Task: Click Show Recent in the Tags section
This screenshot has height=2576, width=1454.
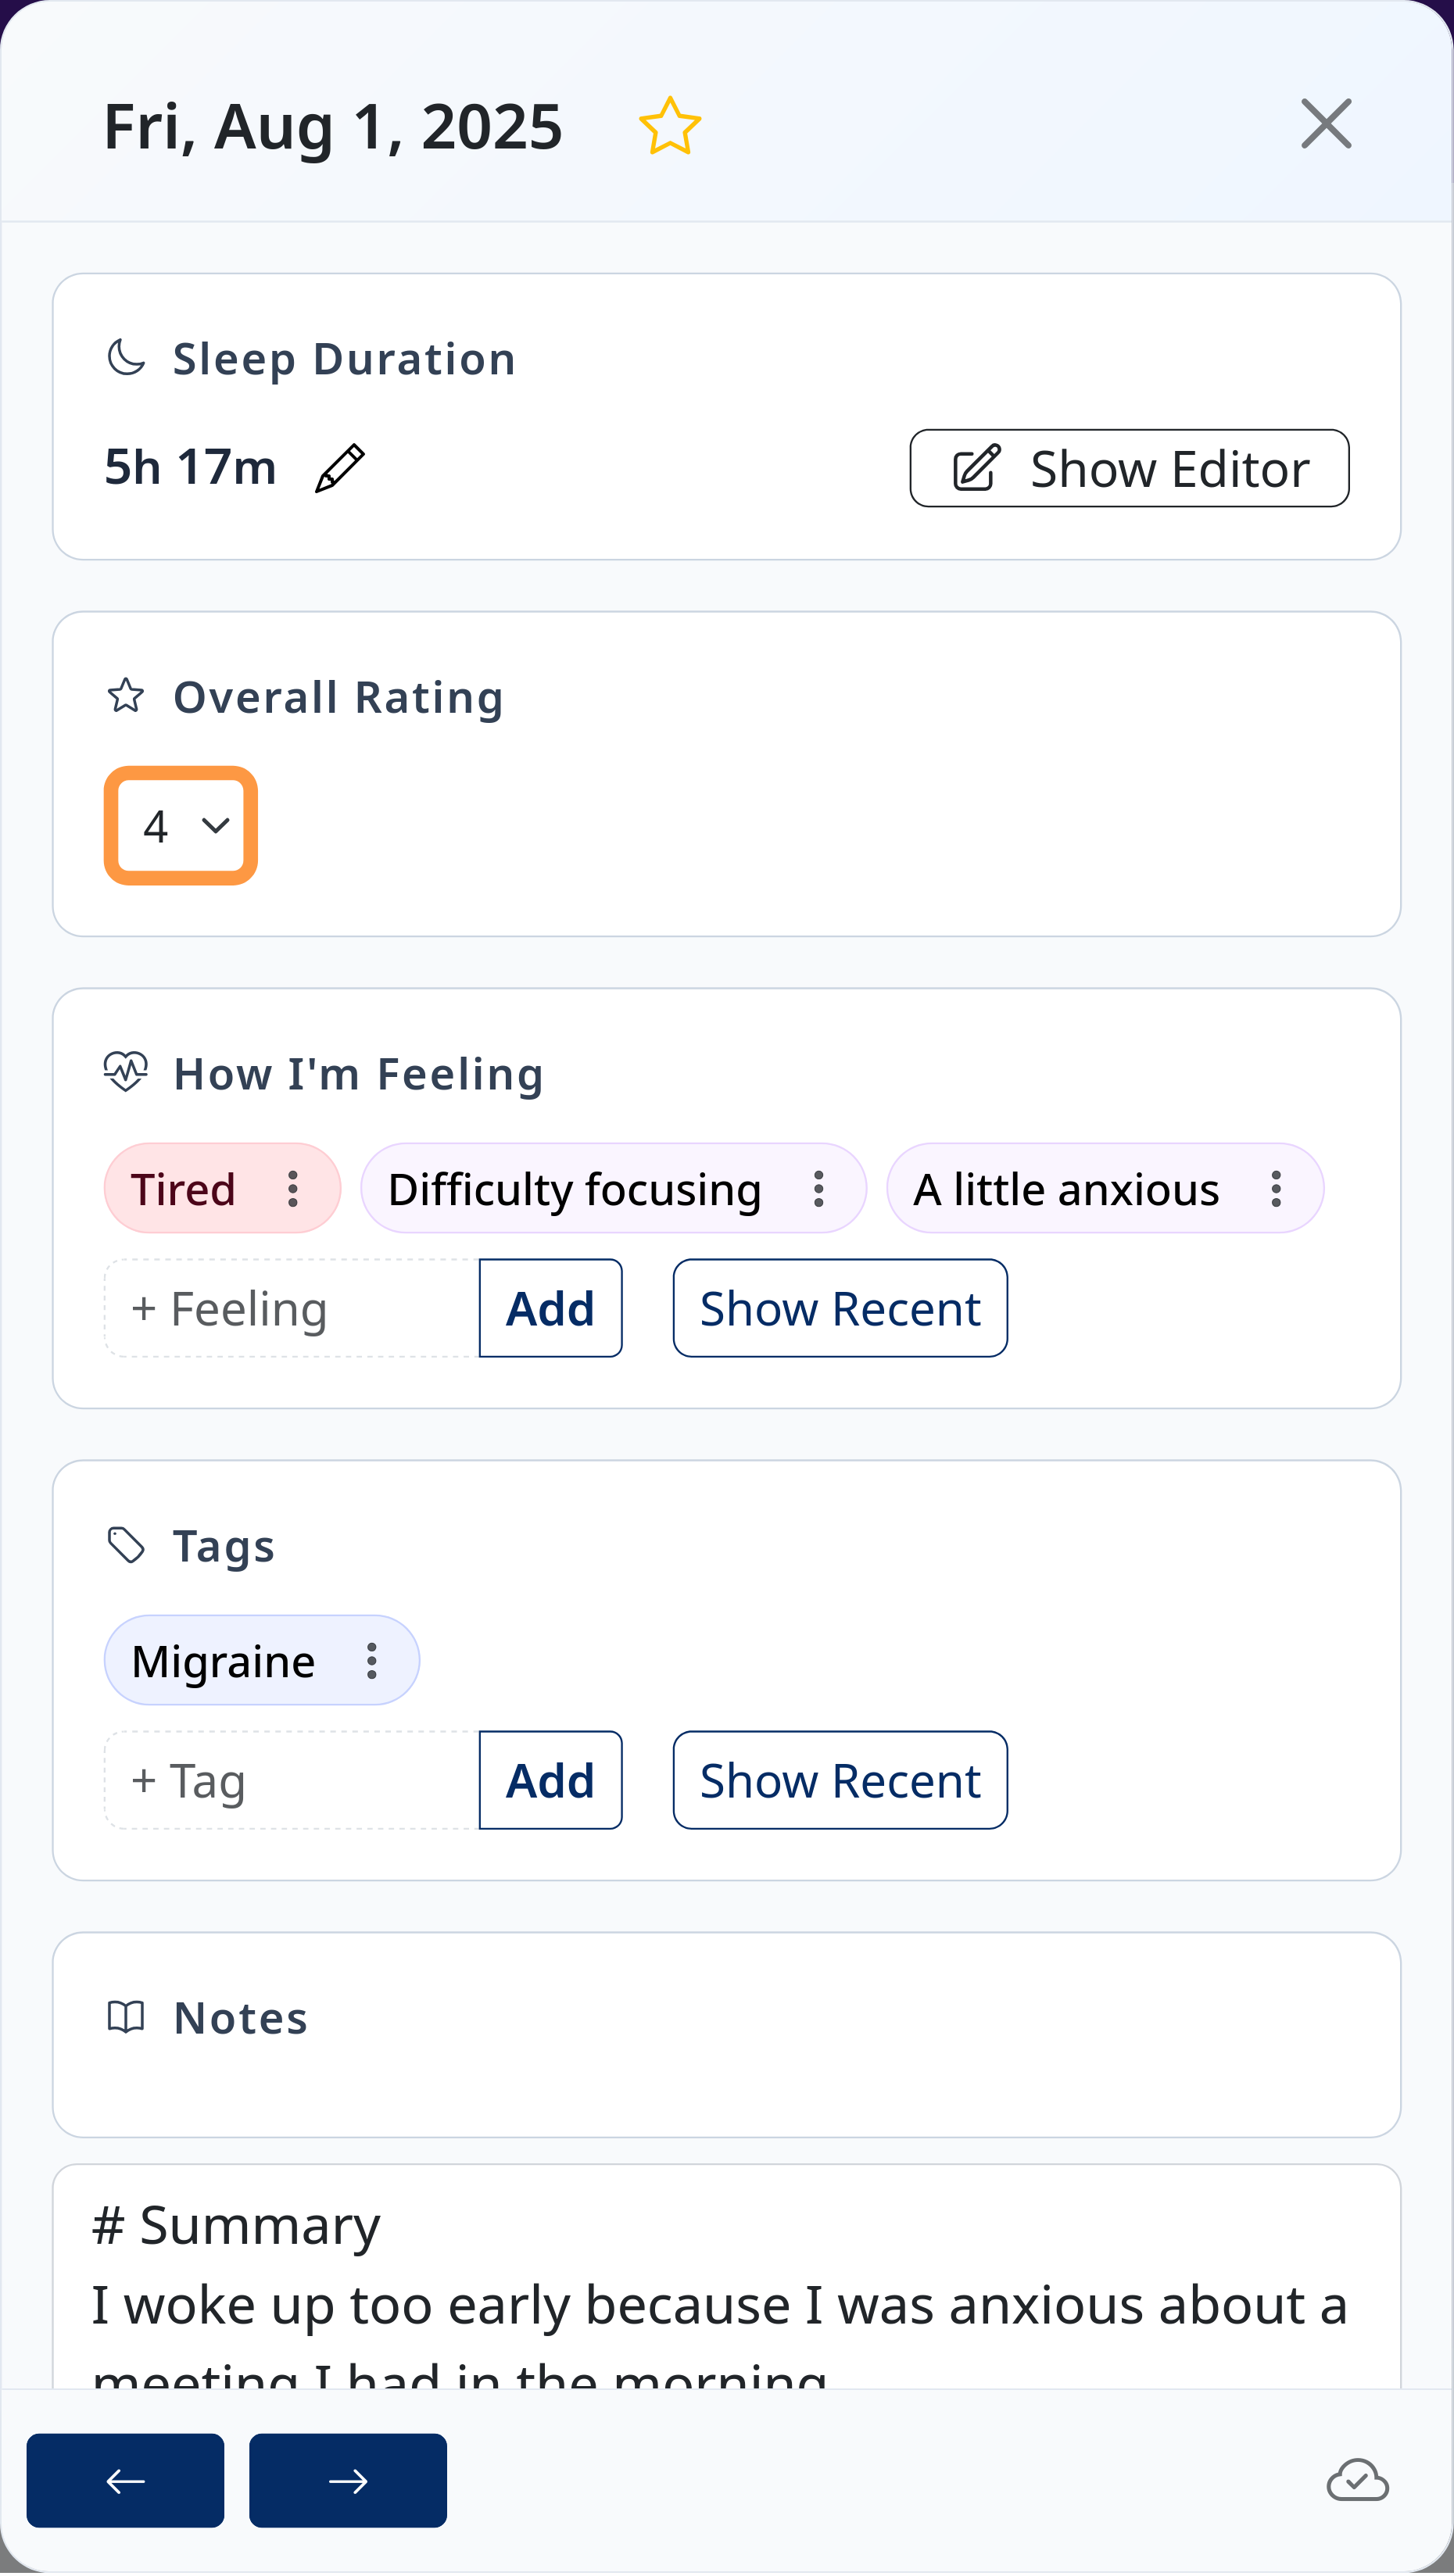Action: coord(839,1780)
